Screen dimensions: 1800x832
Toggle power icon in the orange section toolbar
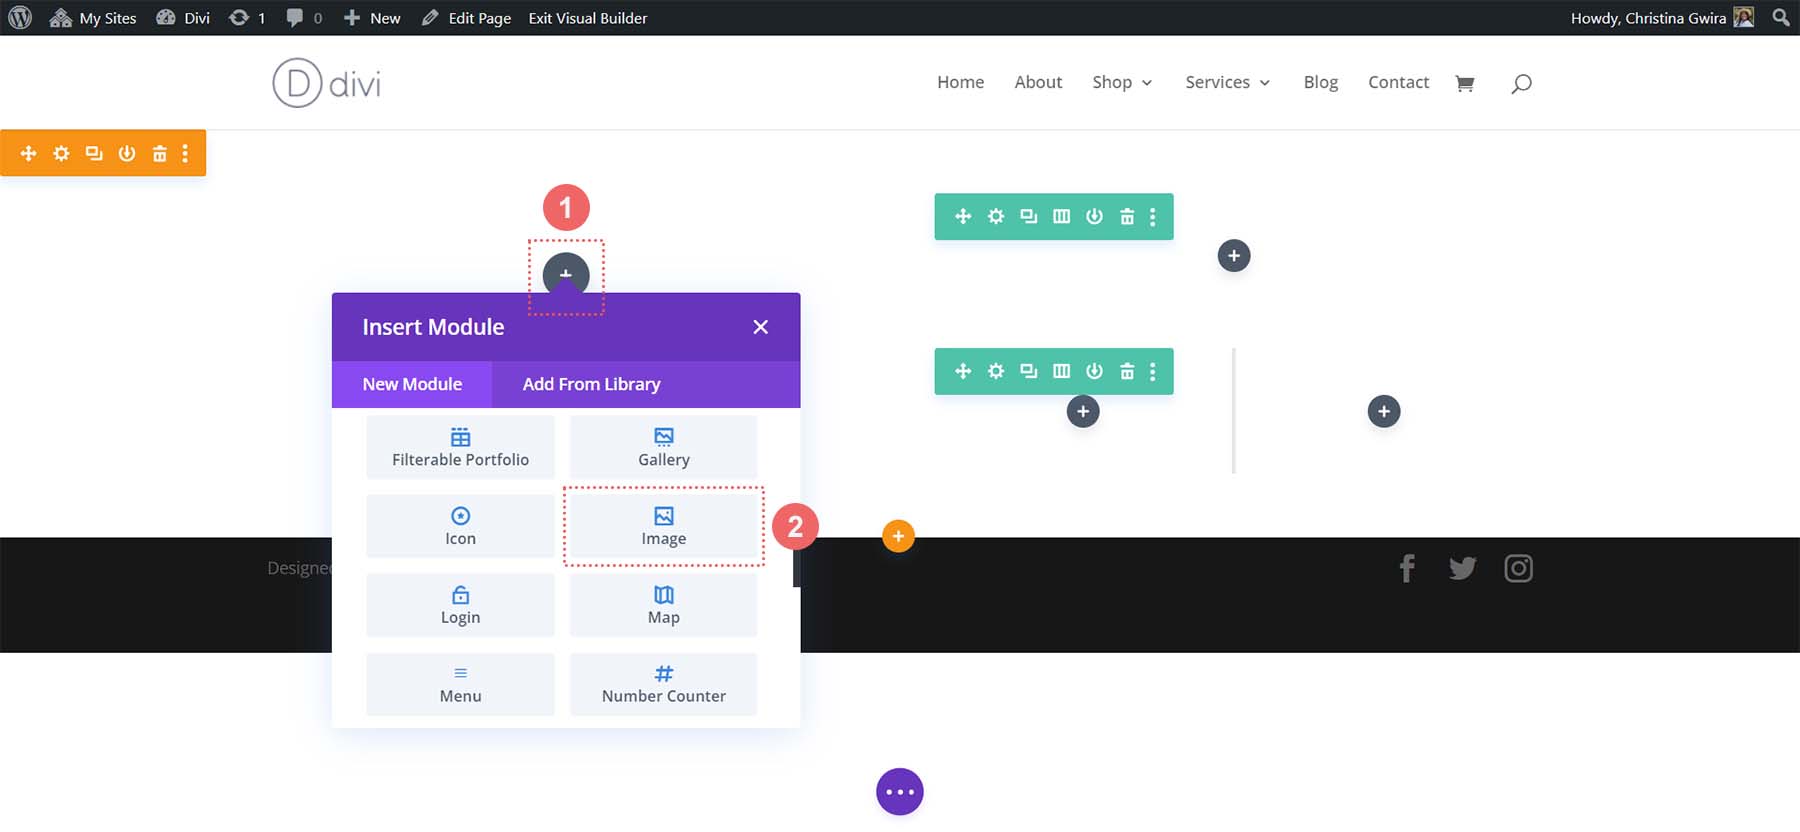pos(126,153)
